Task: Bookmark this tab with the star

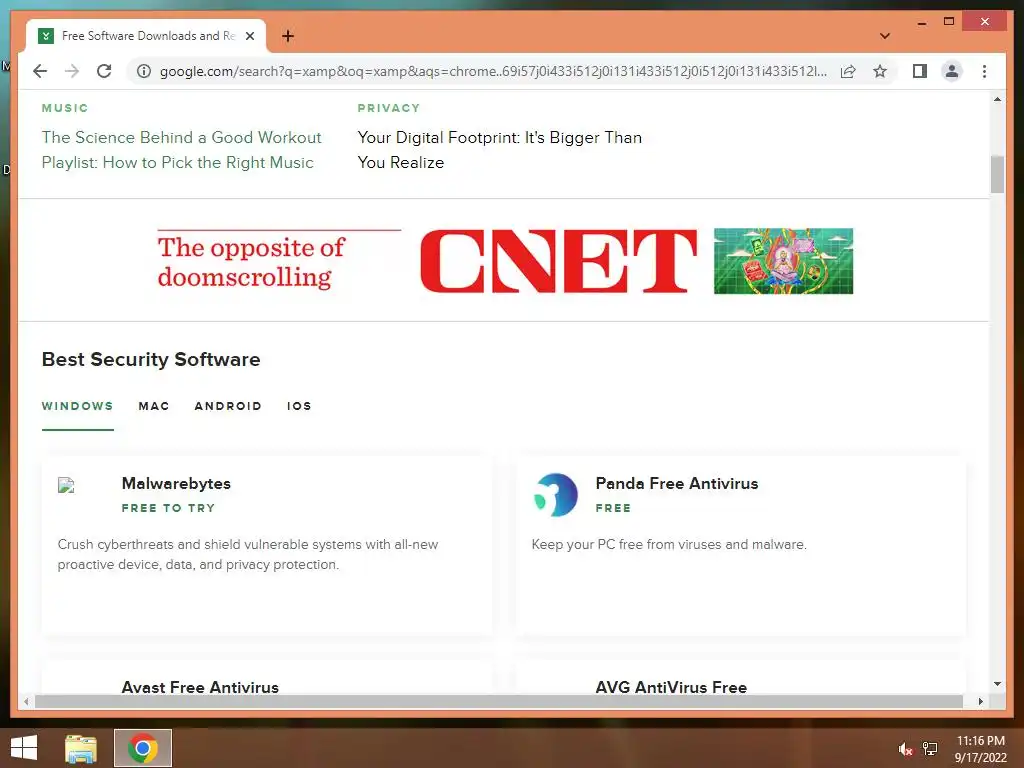Action: tap(880, 71)
